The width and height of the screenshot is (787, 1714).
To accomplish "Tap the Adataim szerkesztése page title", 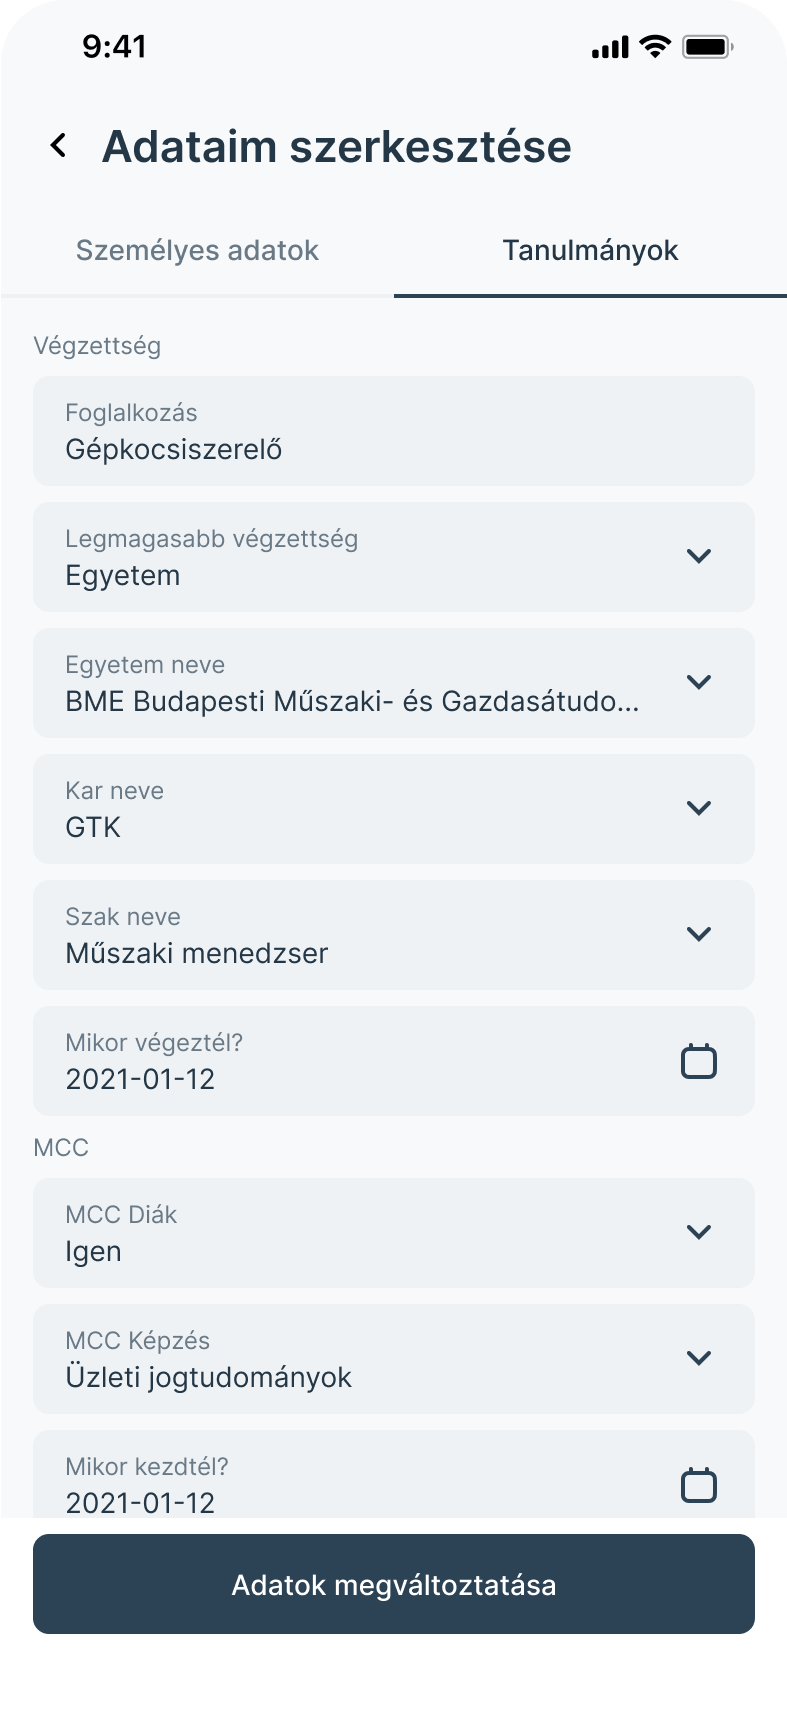I will pos(337,146).
